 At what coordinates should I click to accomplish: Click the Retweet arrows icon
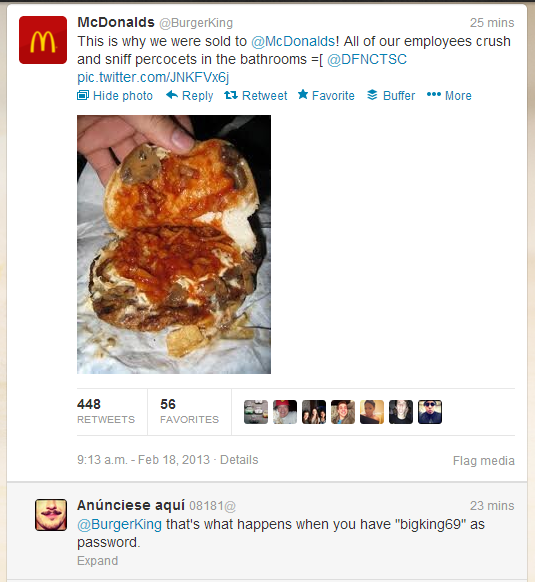pos(231,95)
